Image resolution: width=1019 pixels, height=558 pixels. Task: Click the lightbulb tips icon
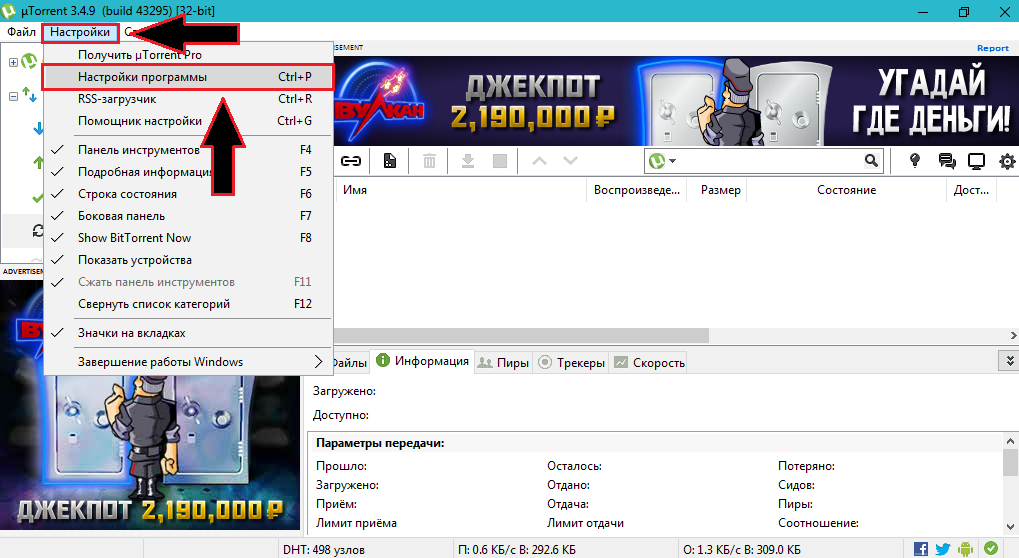pos(915,160)
